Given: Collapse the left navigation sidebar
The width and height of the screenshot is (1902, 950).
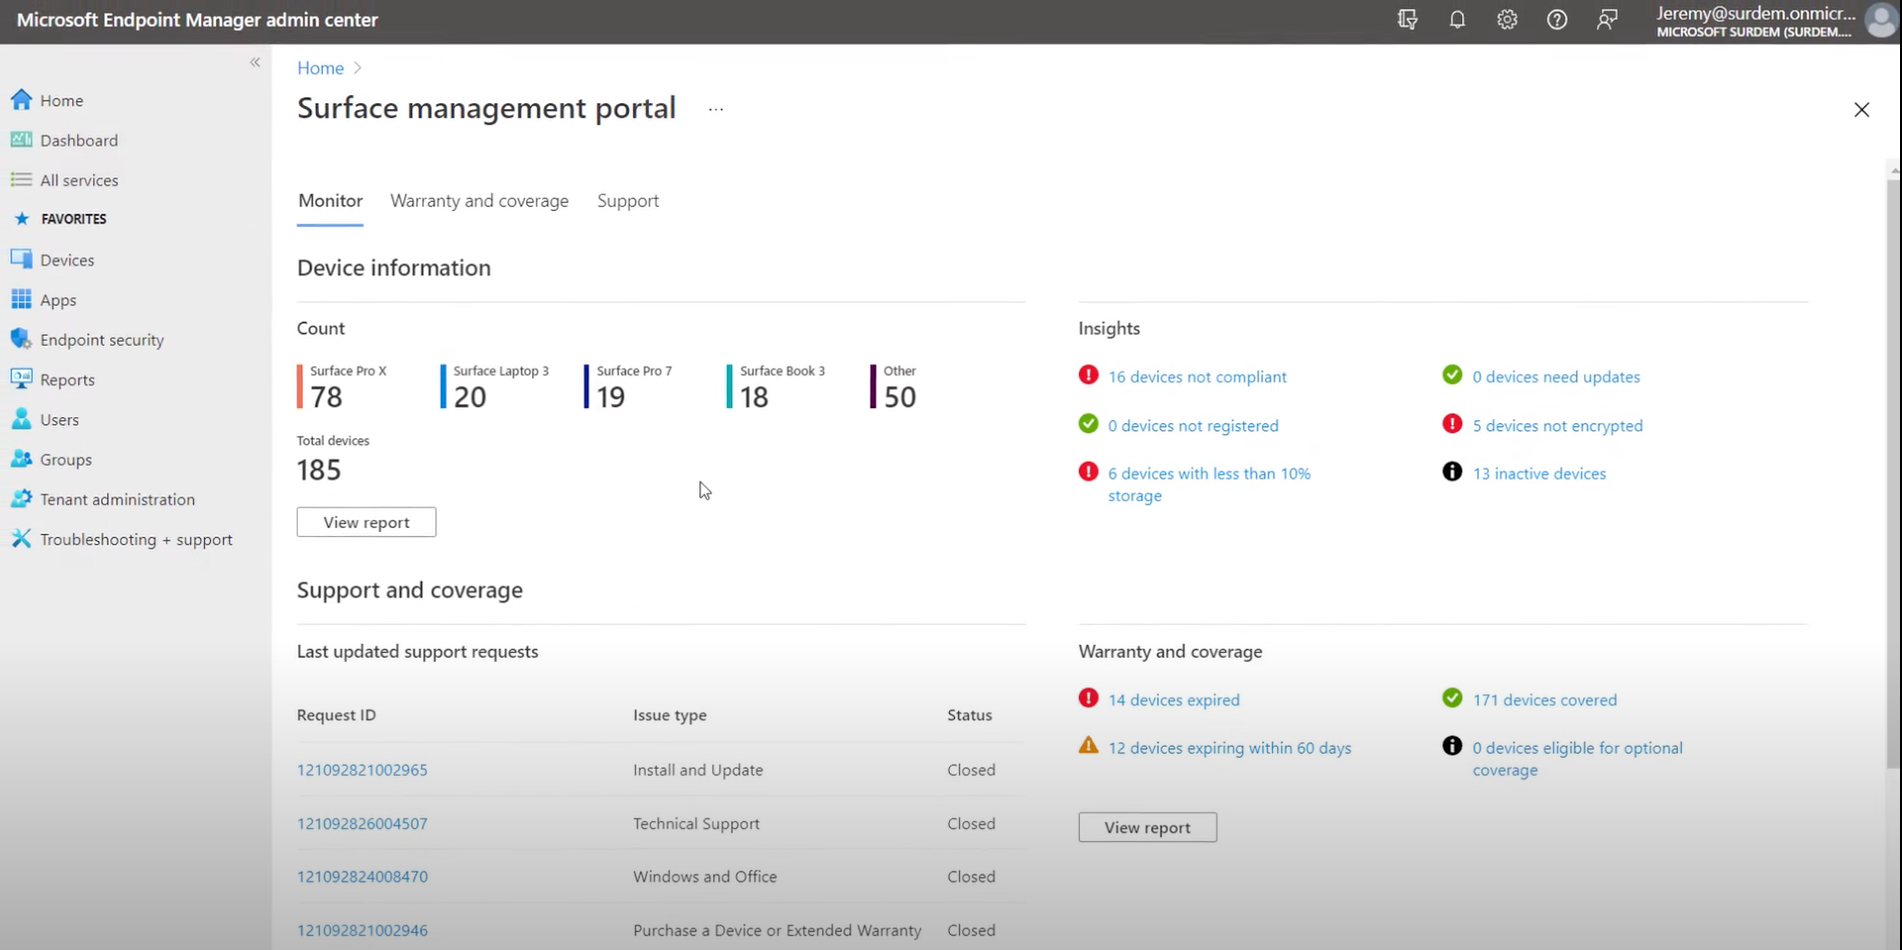Looking at the screenshot, I should (255, 62).
